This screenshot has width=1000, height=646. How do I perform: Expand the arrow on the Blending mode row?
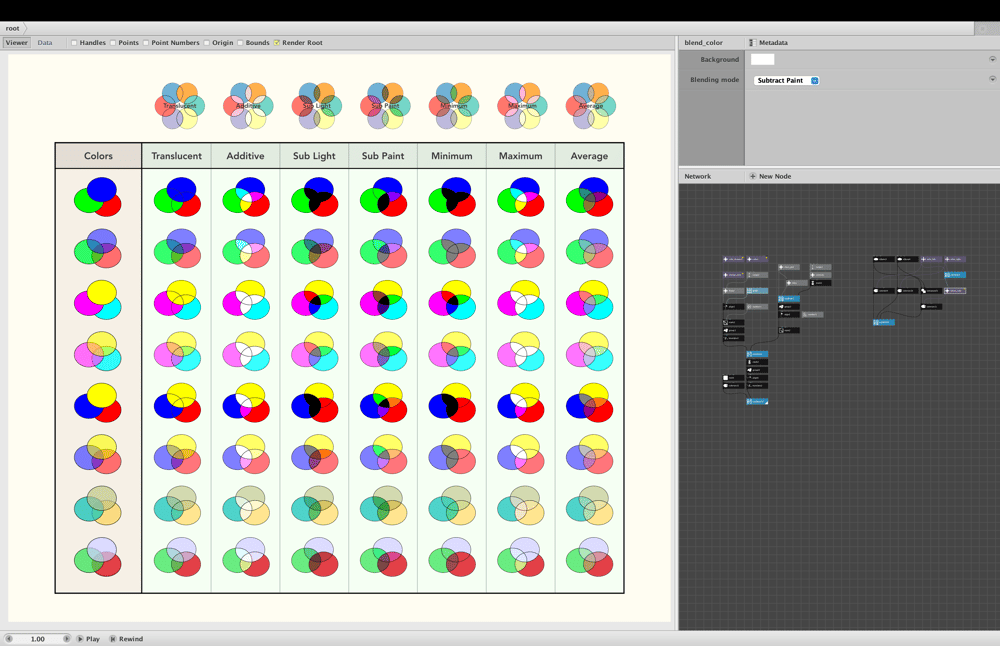[992, 79]
